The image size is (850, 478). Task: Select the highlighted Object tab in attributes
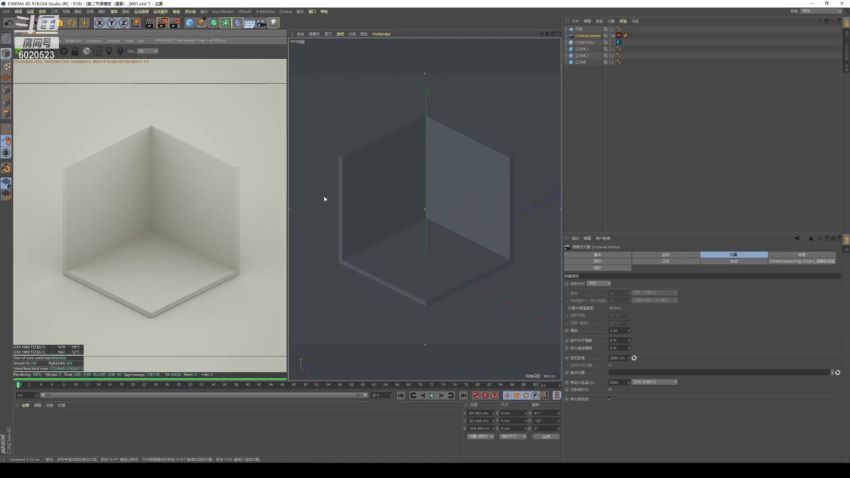point(733,255)
